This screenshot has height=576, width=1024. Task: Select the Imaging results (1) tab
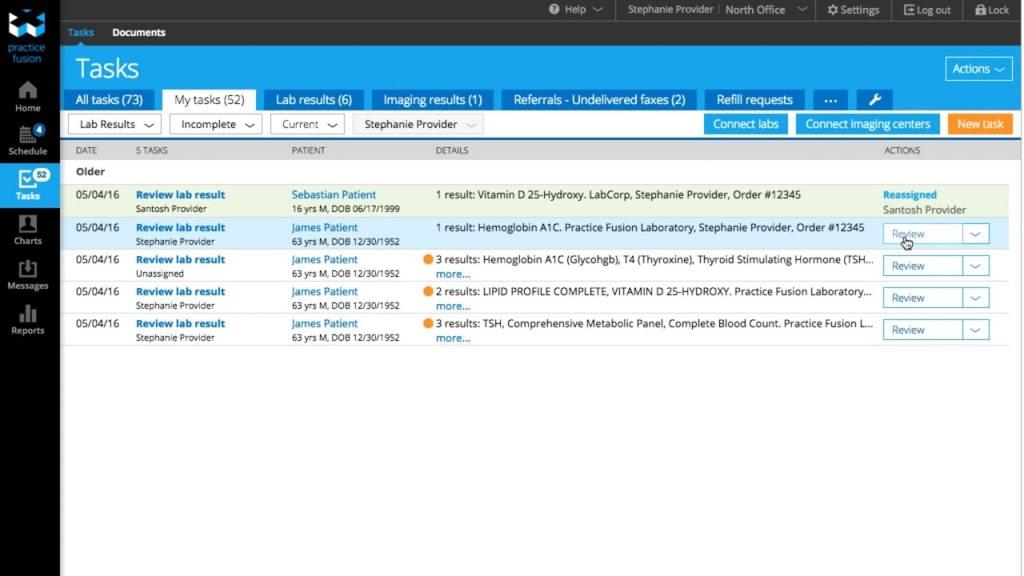point(432,100)
